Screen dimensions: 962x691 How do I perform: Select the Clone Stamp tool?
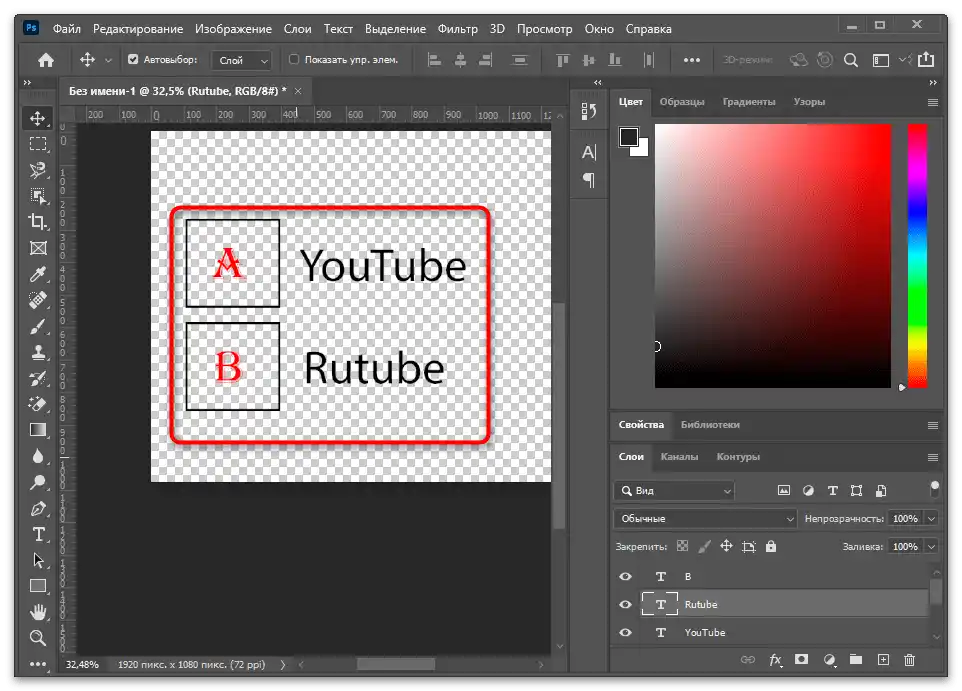pos(38,352)
